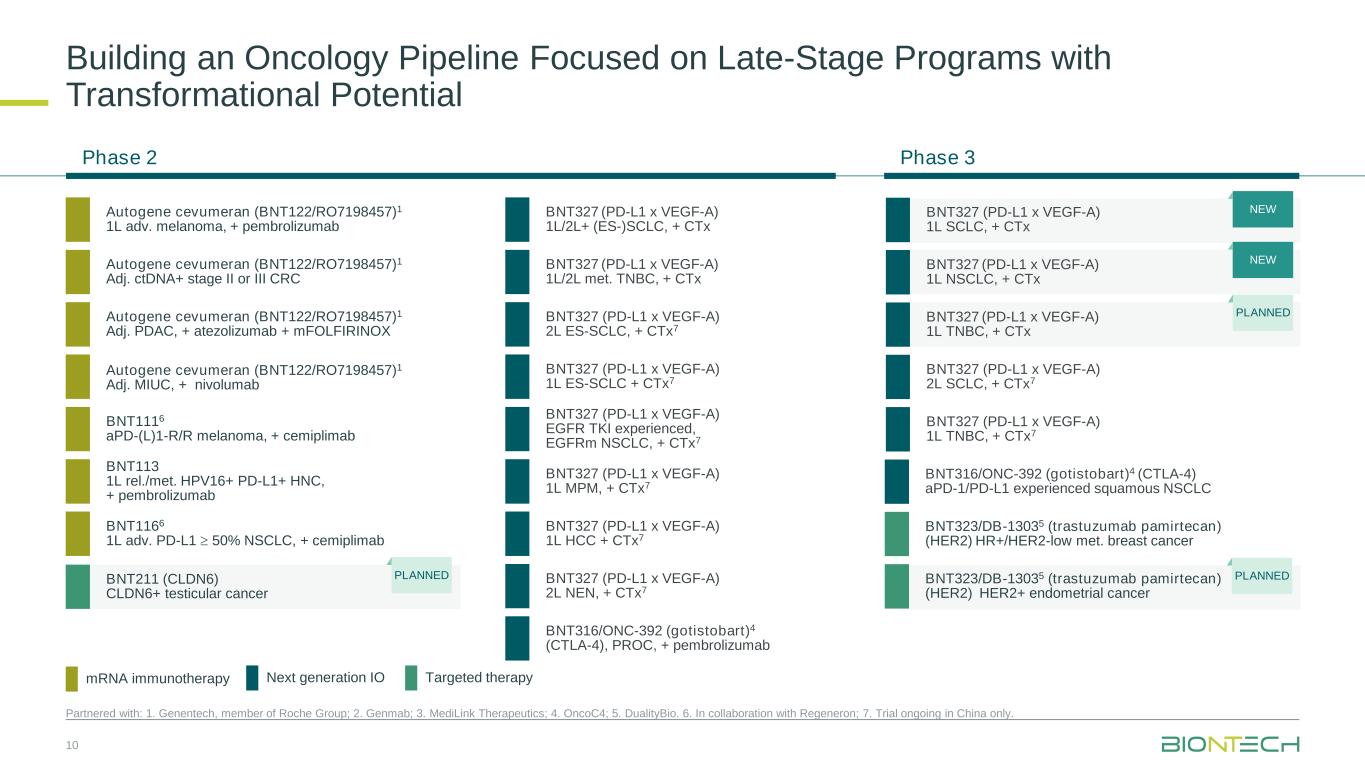Click the BNT116 NSCLC cemiplimab entry
Viewport: 1365px width, 768px height.
tap(244, 533)
